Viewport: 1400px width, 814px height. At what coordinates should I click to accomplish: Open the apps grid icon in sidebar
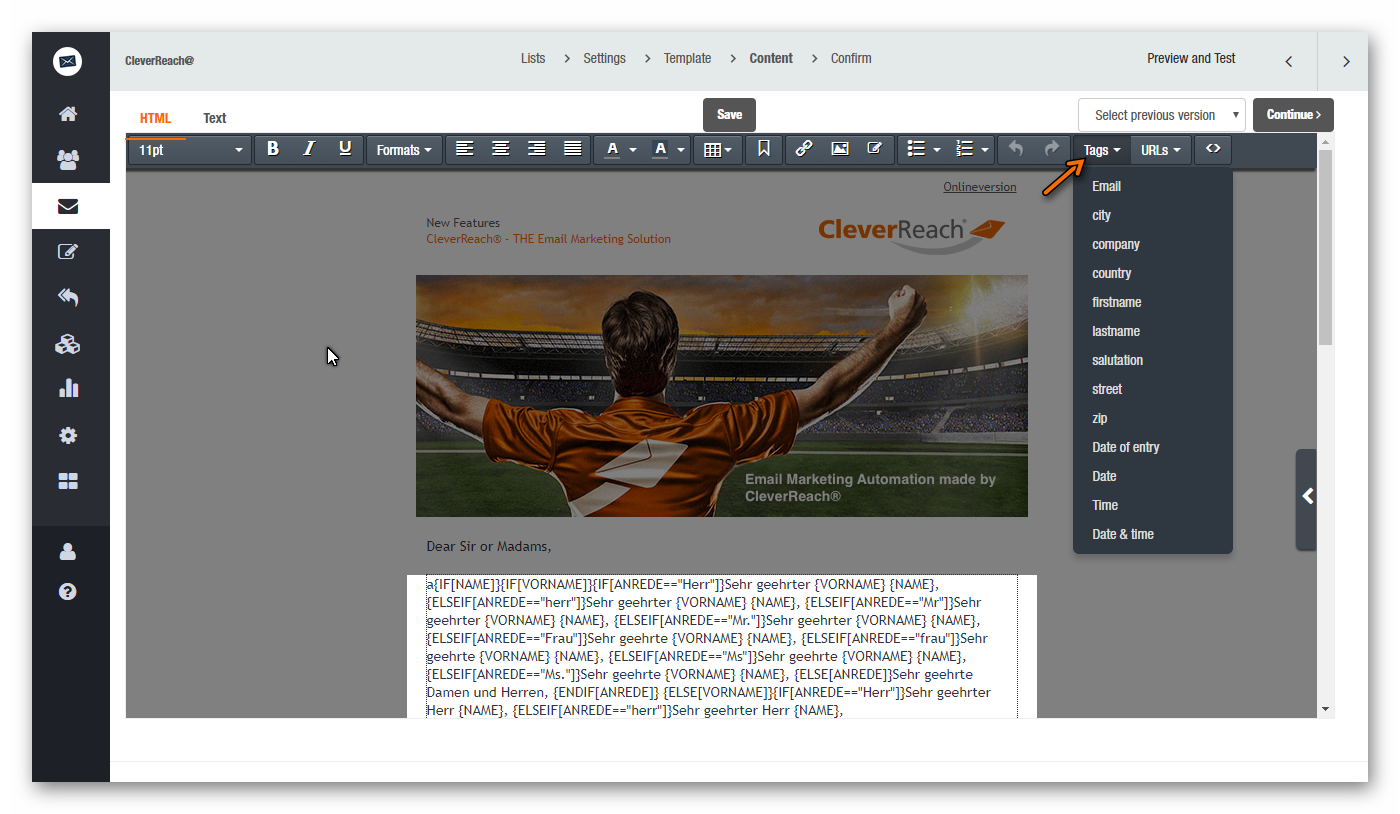pyautogui.click(x=68, y=481)
